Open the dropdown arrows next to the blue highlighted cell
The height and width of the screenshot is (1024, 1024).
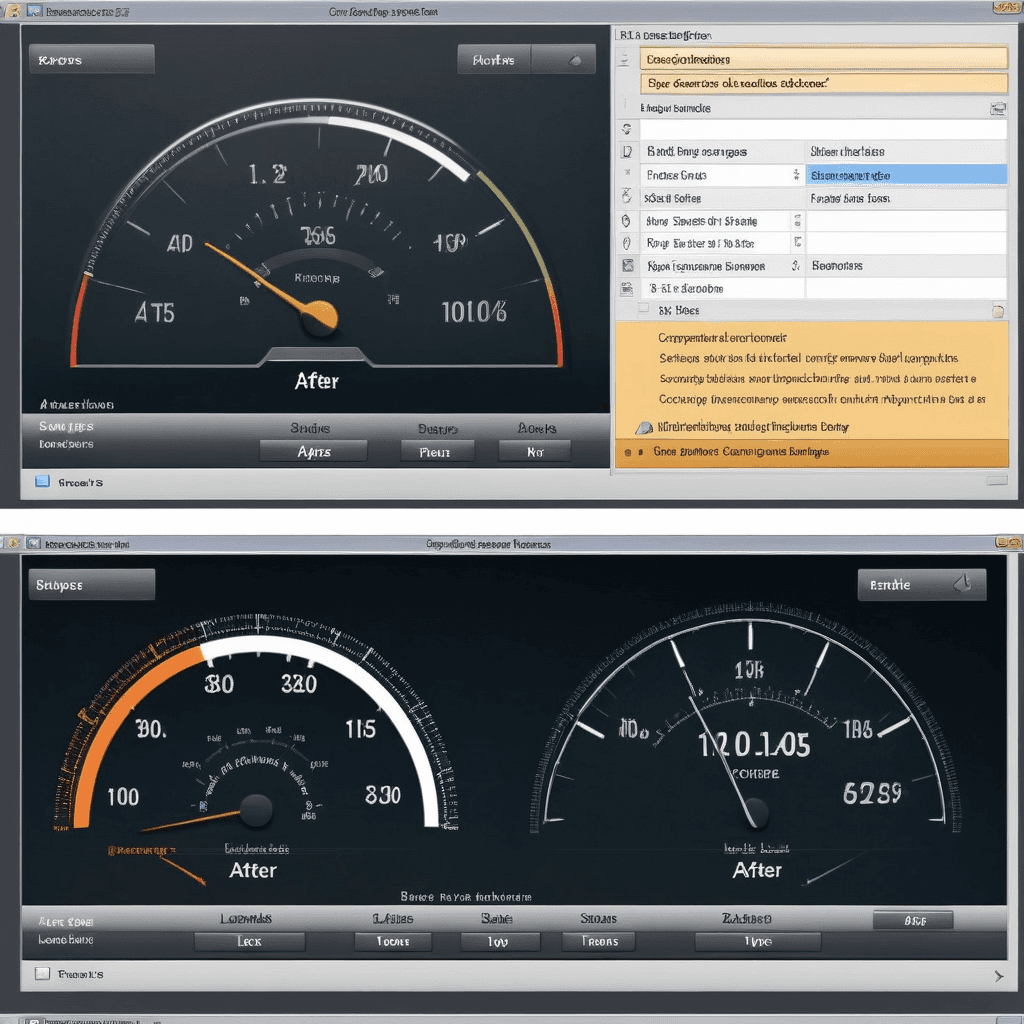(x=797, y=175)
